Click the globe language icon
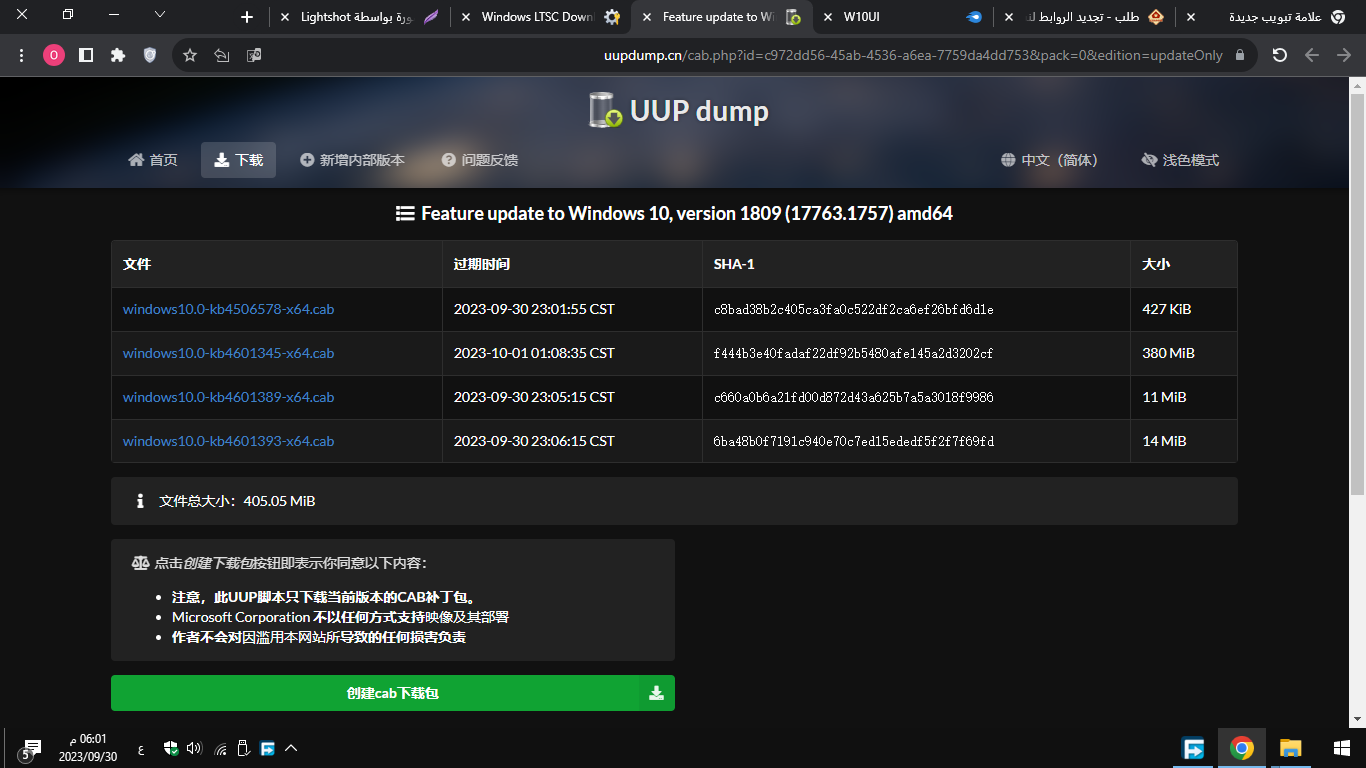Screen dimensions: 1366x768 (x=1008, y=160)
